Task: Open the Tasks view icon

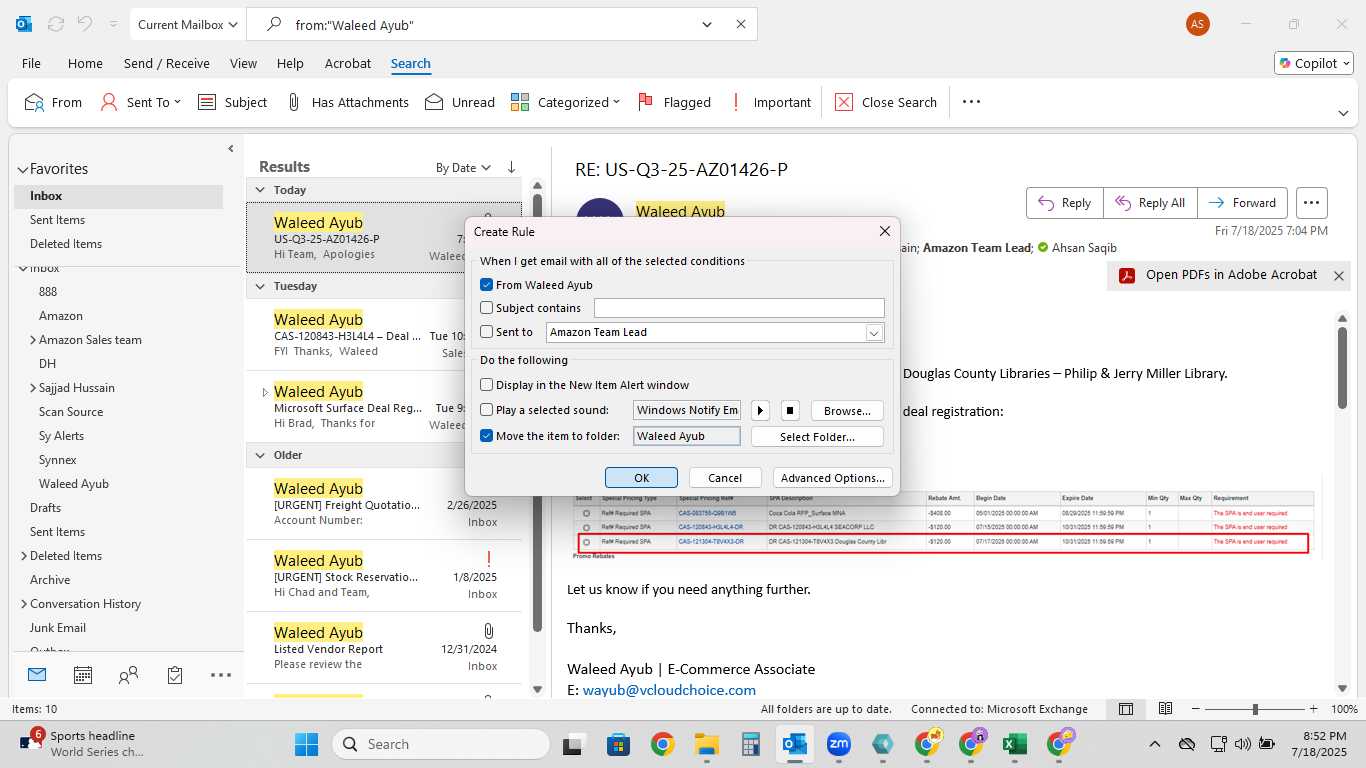Action: tap(175, 675)
